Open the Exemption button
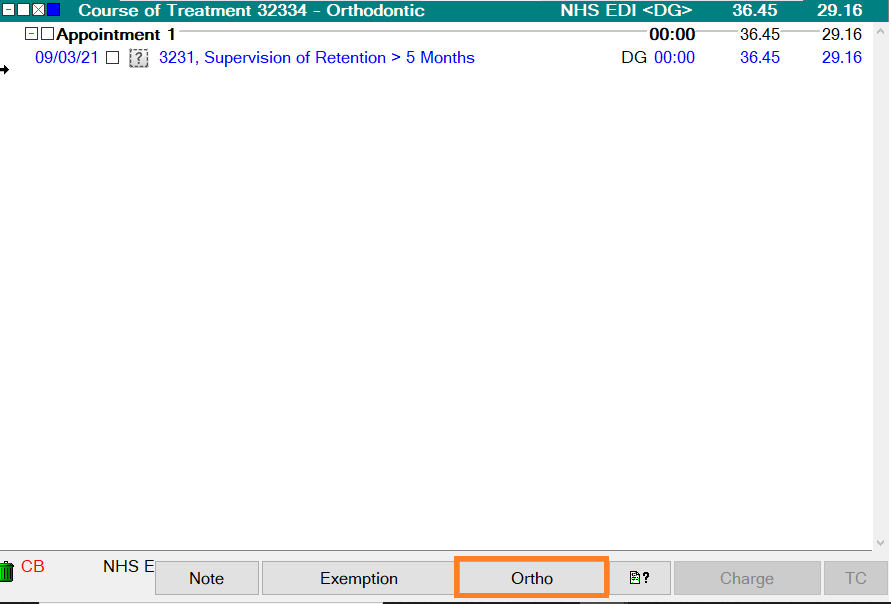 click(358, 578)
